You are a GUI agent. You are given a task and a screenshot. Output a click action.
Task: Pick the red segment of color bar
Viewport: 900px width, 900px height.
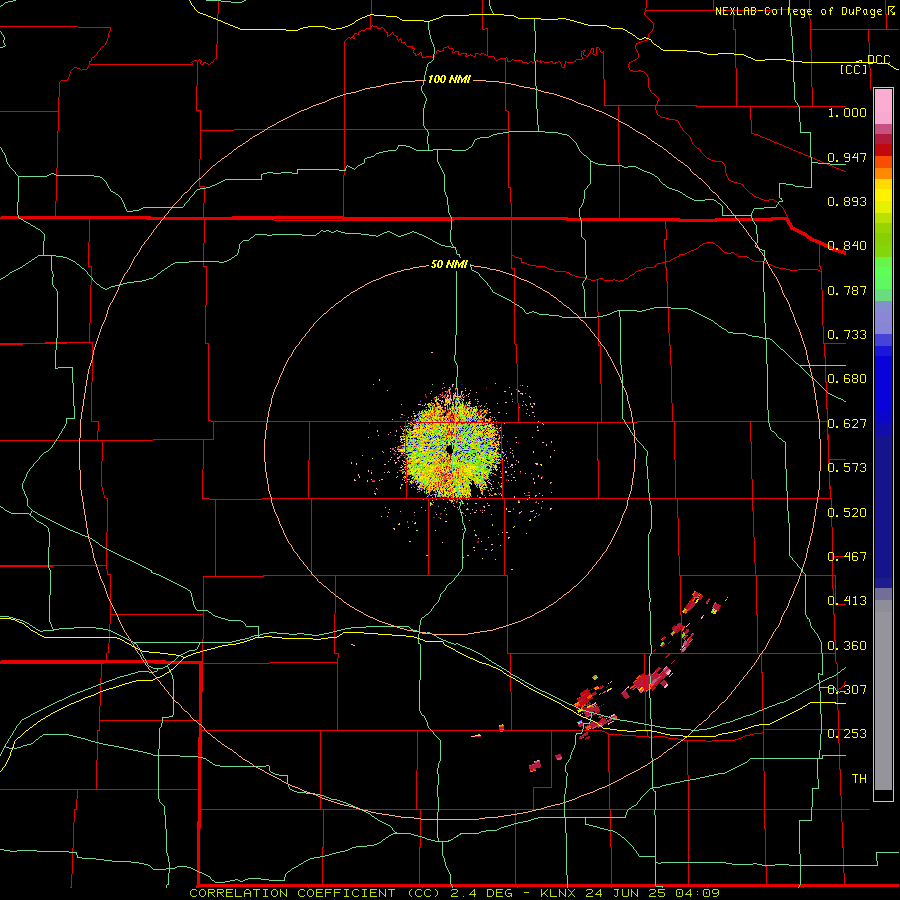pos(883,150)
